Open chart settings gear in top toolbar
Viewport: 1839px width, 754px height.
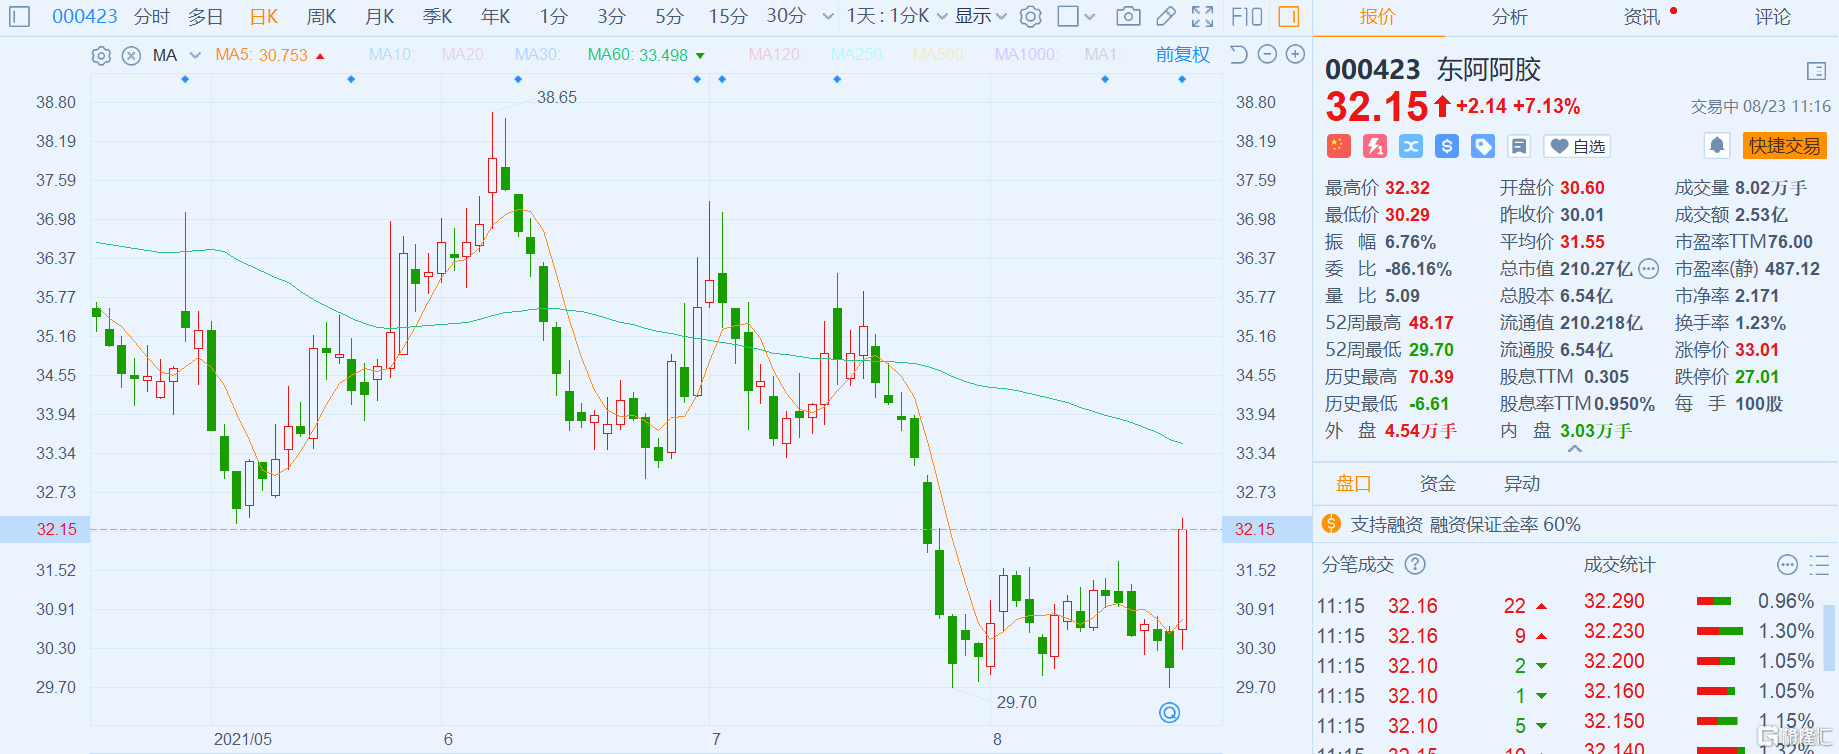1031,16
